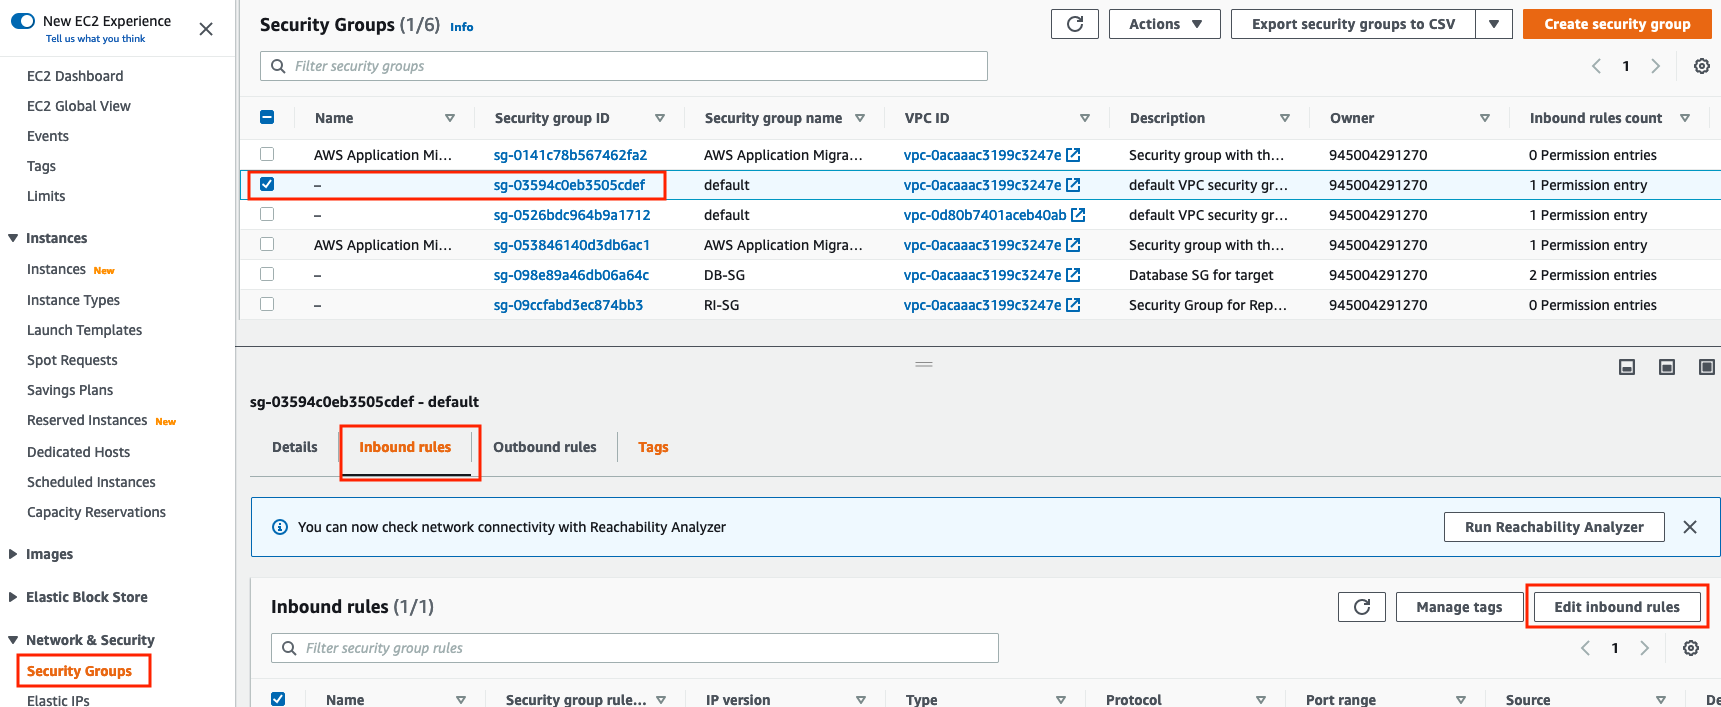Check the DB-SG row checkbox
This screenshot has width=1721, height=707.
click(x=267, y=274)
